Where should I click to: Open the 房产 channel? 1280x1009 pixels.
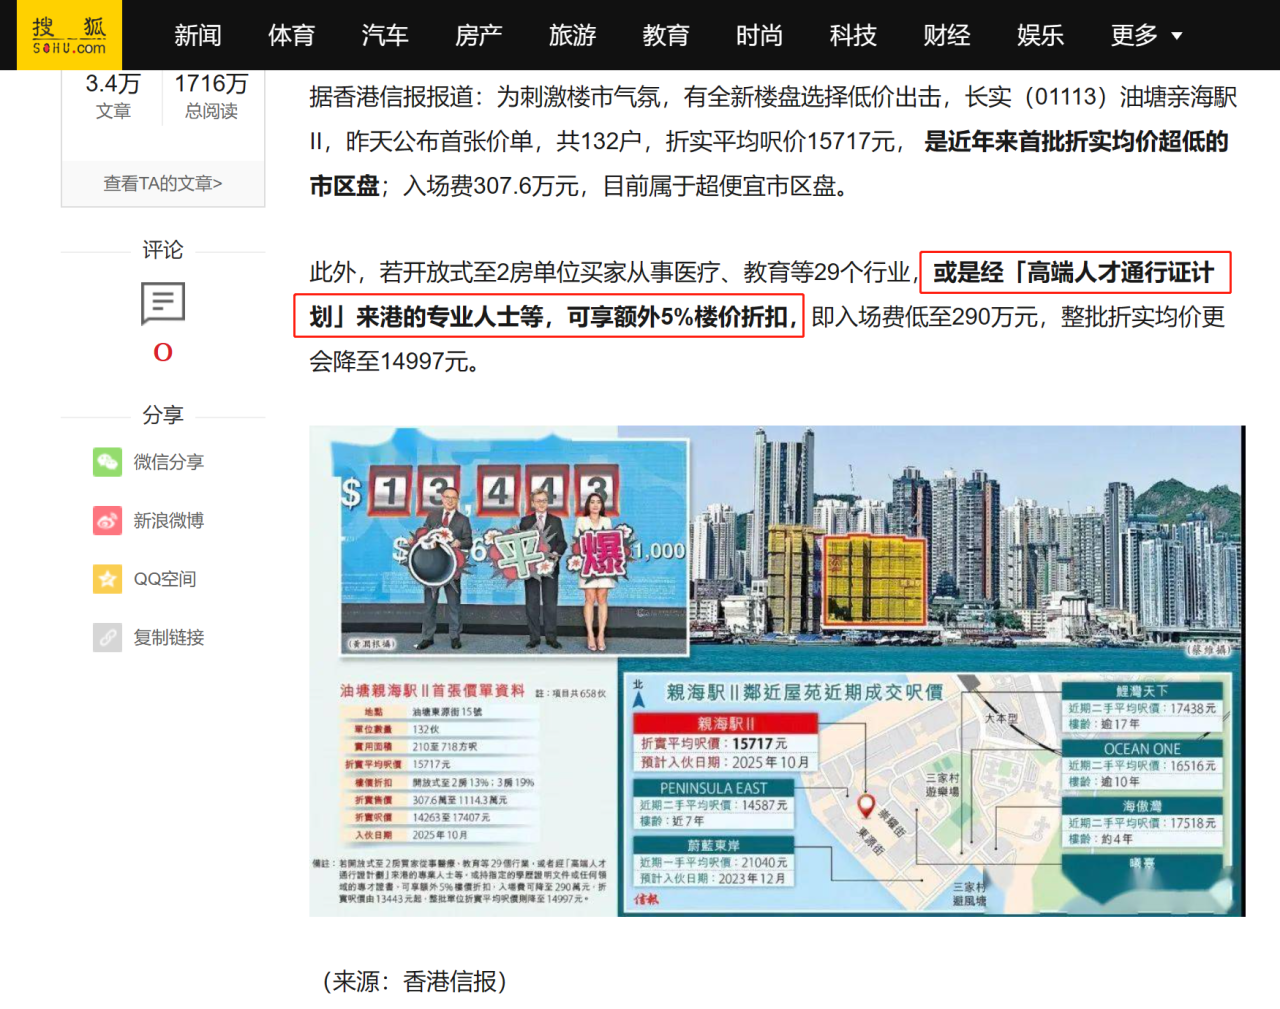[478, 36]
